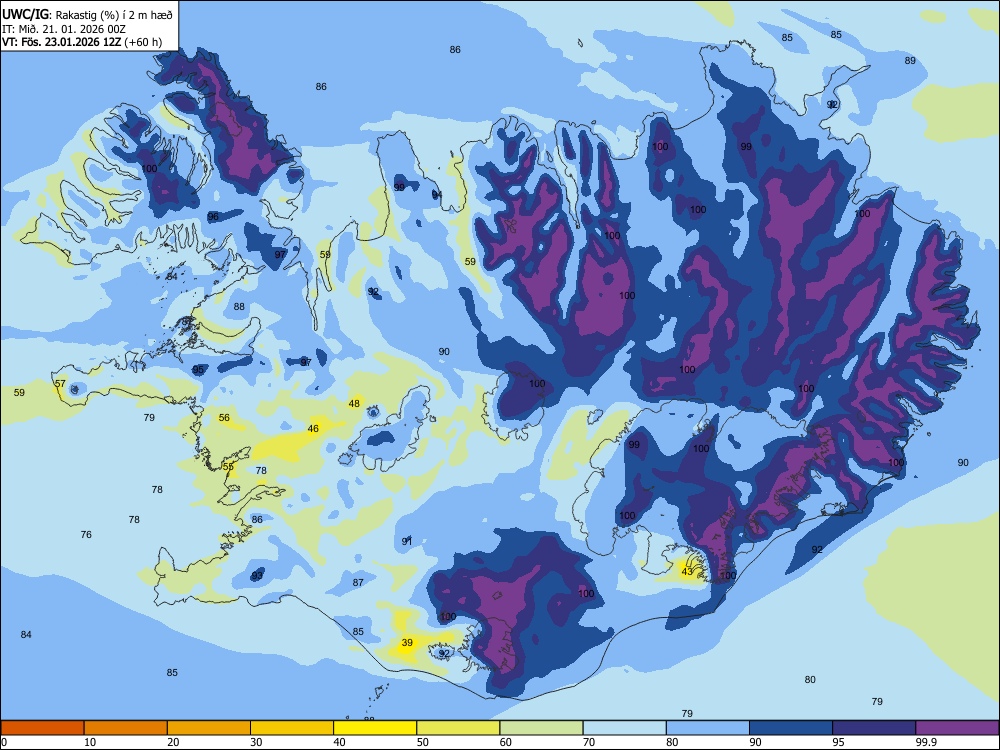Select the amber 30–40 legend swatch
1000x750 pixels.
(292, 728)
